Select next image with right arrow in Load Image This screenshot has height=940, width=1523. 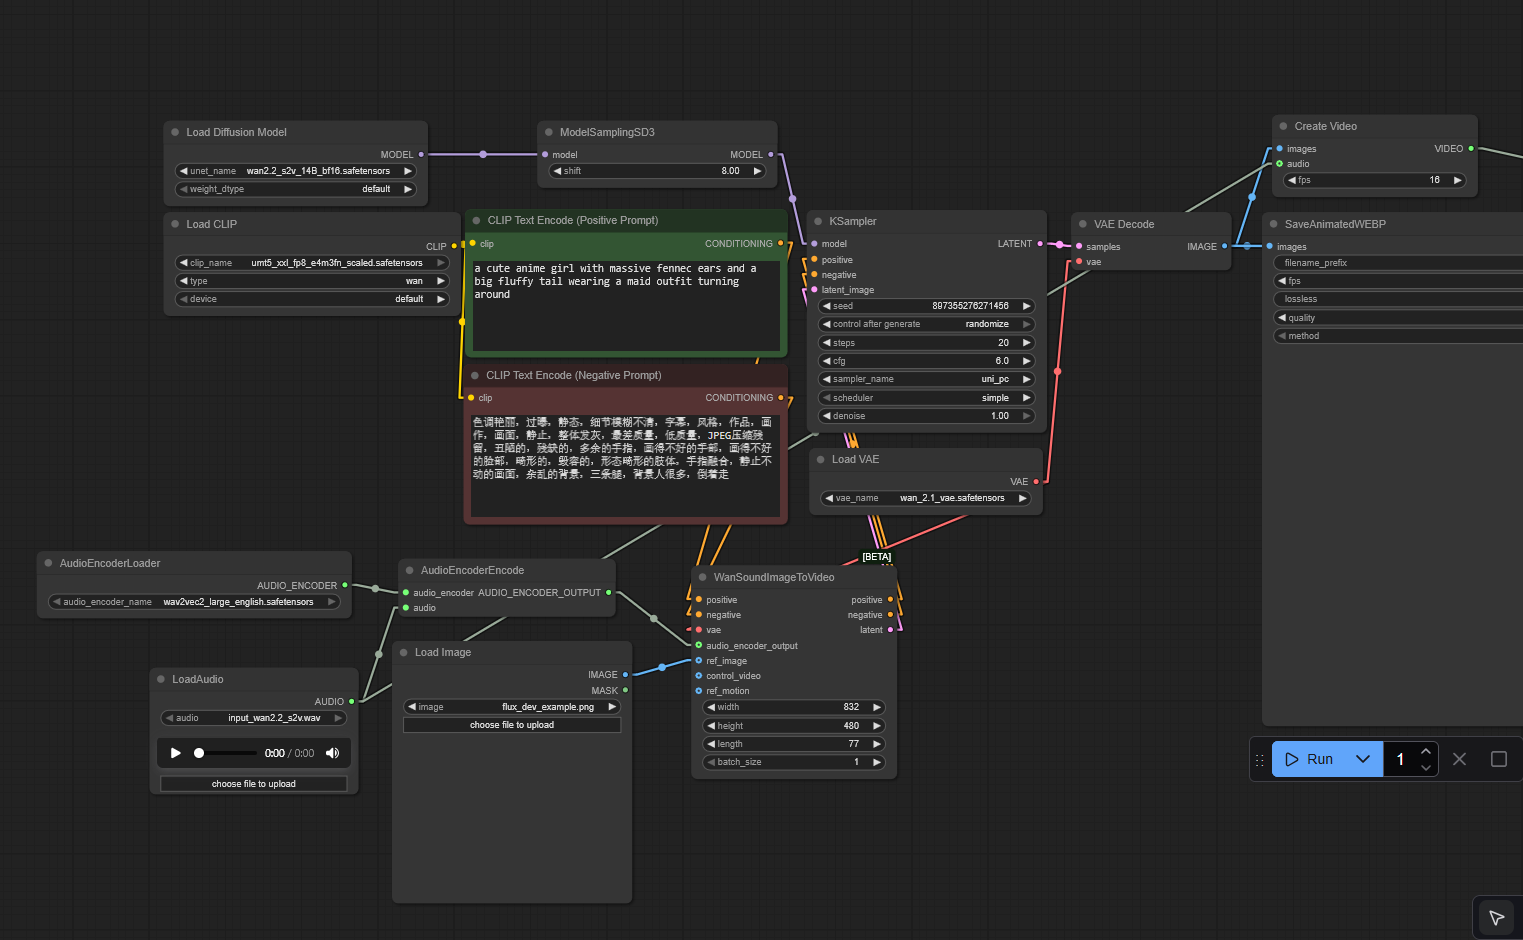[x=612, y=707]
